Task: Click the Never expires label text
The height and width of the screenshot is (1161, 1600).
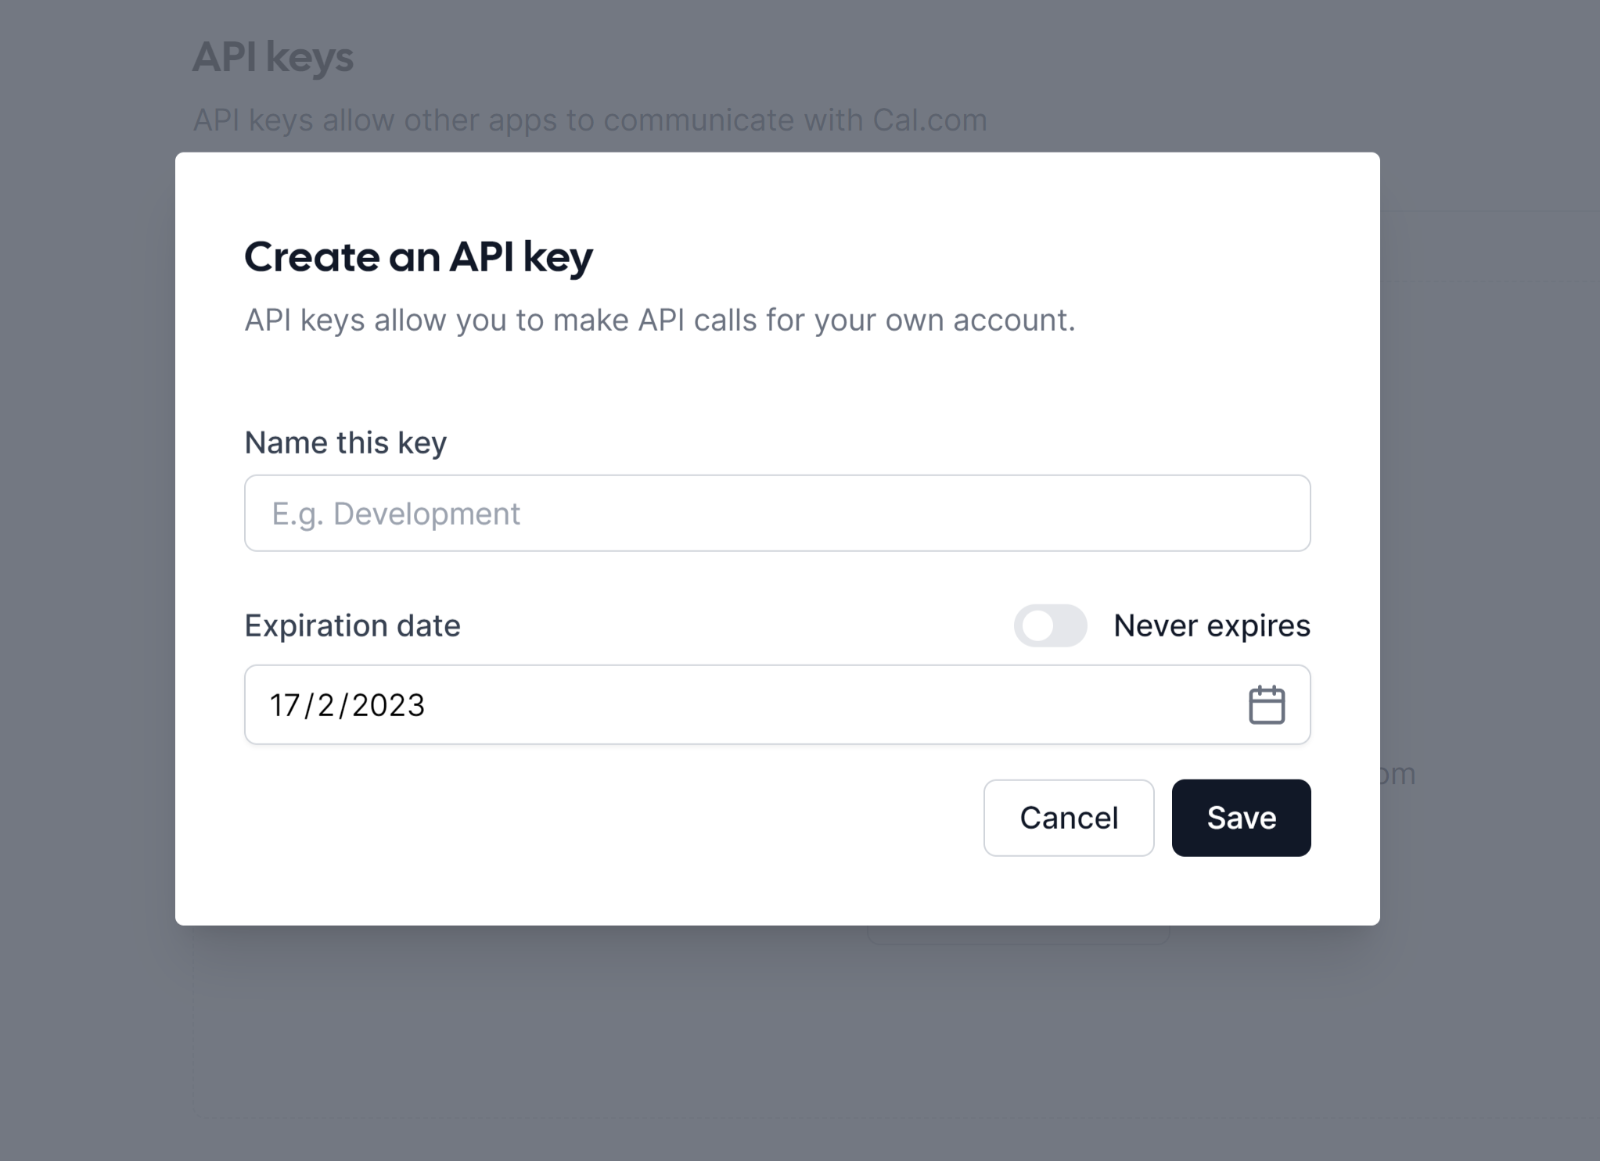Action: tap(1212, 626)
